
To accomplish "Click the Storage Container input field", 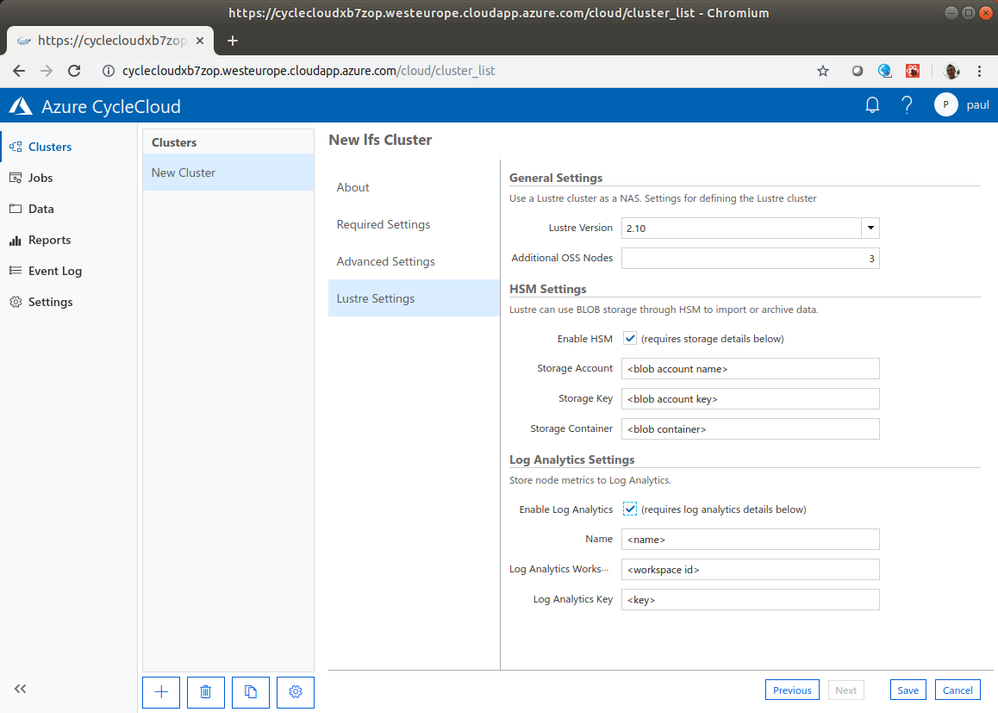I will pyautogui.click(x=750, y=429).
